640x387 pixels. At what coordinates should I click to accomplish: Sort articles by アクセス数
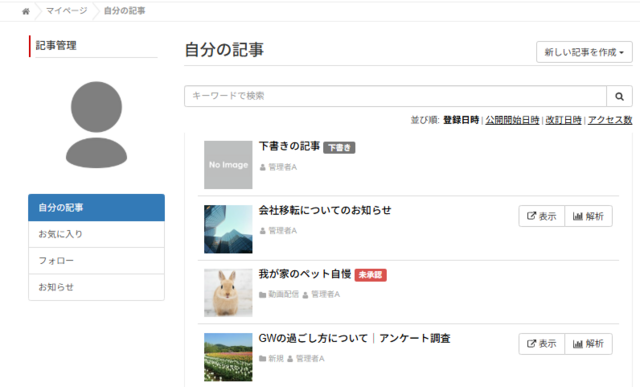click(x=610, y=120)
